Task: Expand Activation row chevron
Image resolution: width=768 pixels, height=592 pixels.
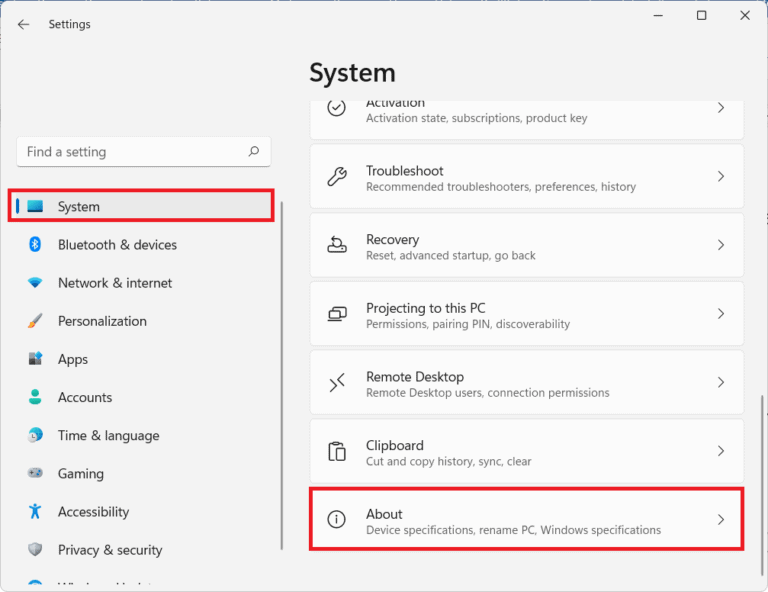Action: (x=720, y=108)
